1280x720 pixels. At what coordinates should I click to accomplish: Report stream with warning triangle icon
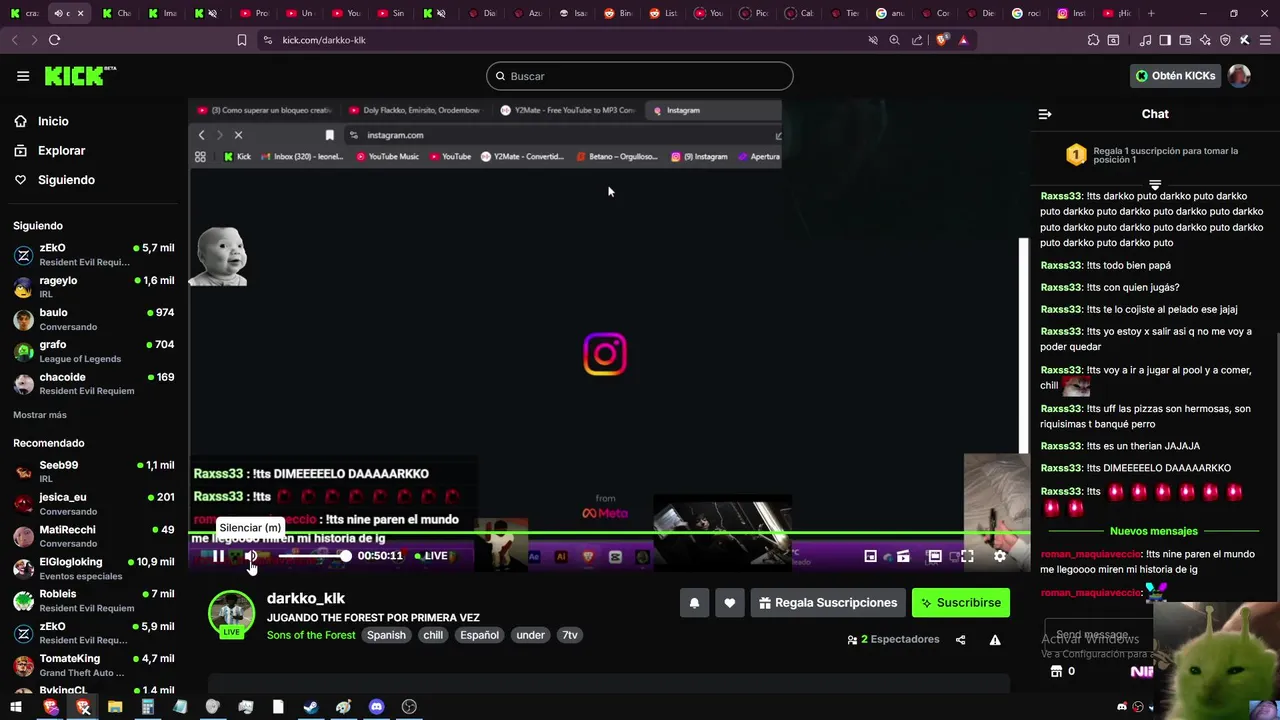pyautogui.click(x=995, y=640)
